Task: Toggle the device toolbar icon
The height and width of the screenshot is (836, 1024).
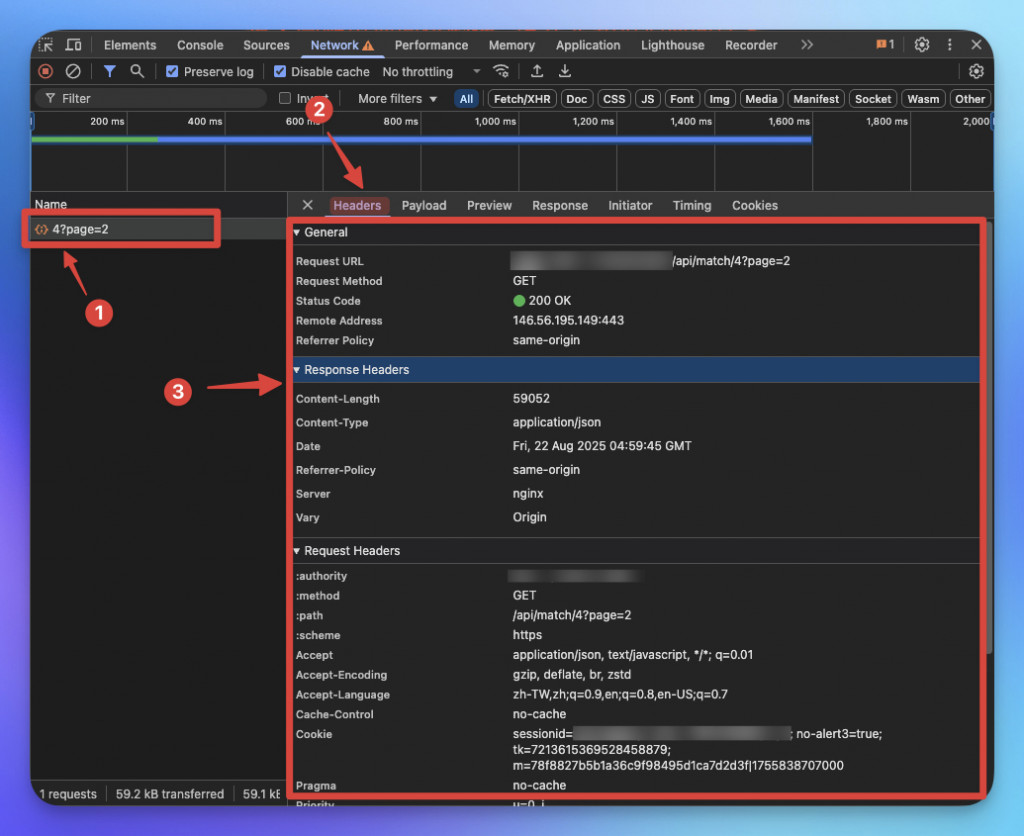Action: coord(73,45)
